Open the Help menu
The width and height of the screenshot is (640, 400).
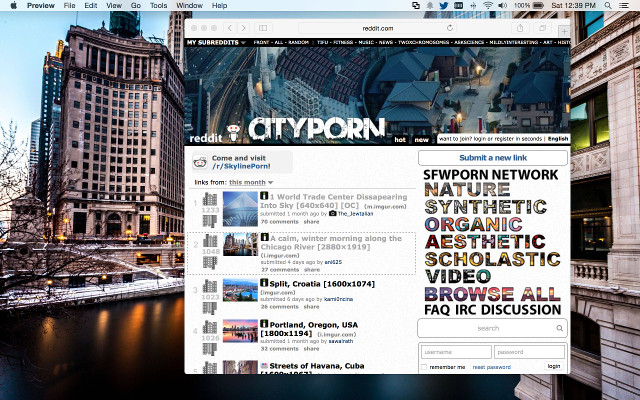(x=219, y=5)
